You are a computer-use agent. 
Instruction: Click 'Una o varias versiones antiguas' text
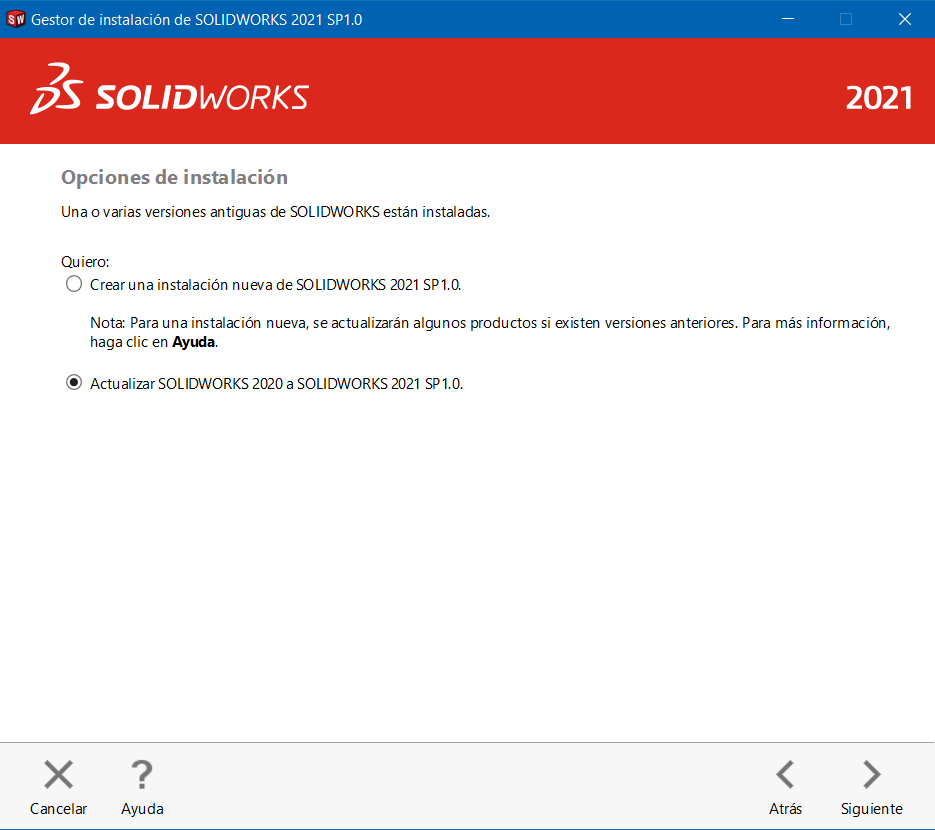(275, 212)
